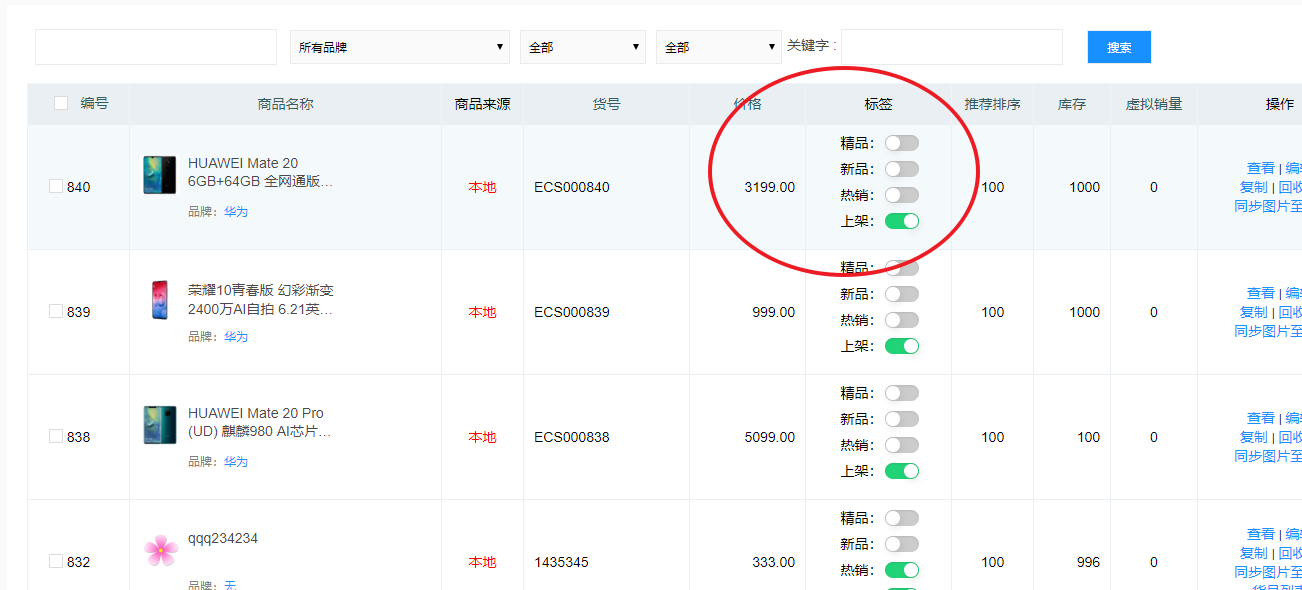Viewport: 1302px width, 590px height.
Task: Tick the select-all checkbox in the 编号 header
Action: [61, 103]
